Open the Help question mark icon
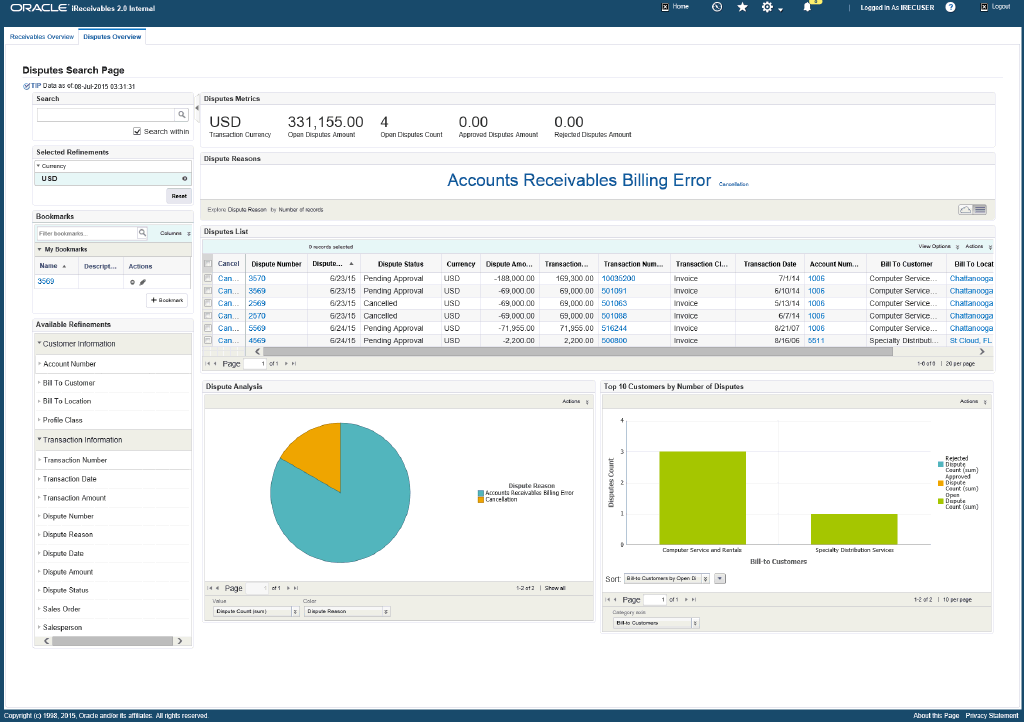 950,7
